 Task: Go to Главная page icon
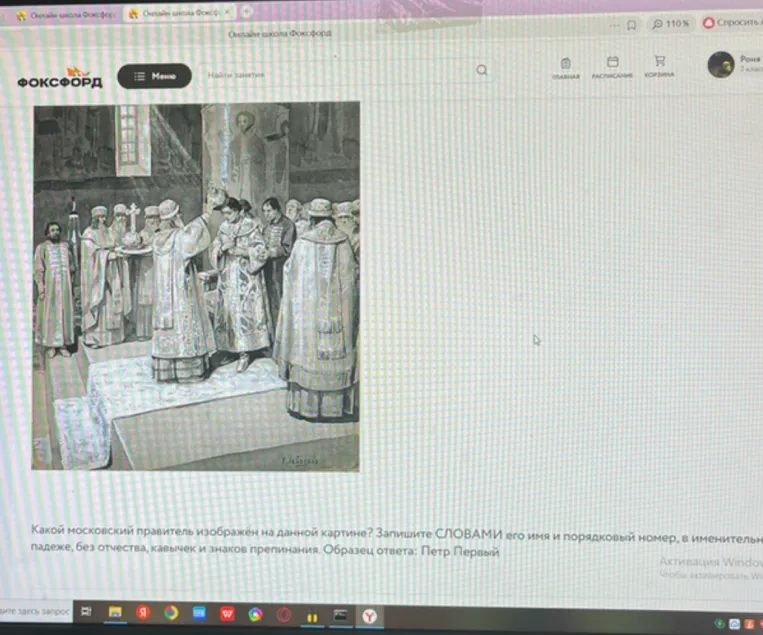pos(565,68)
